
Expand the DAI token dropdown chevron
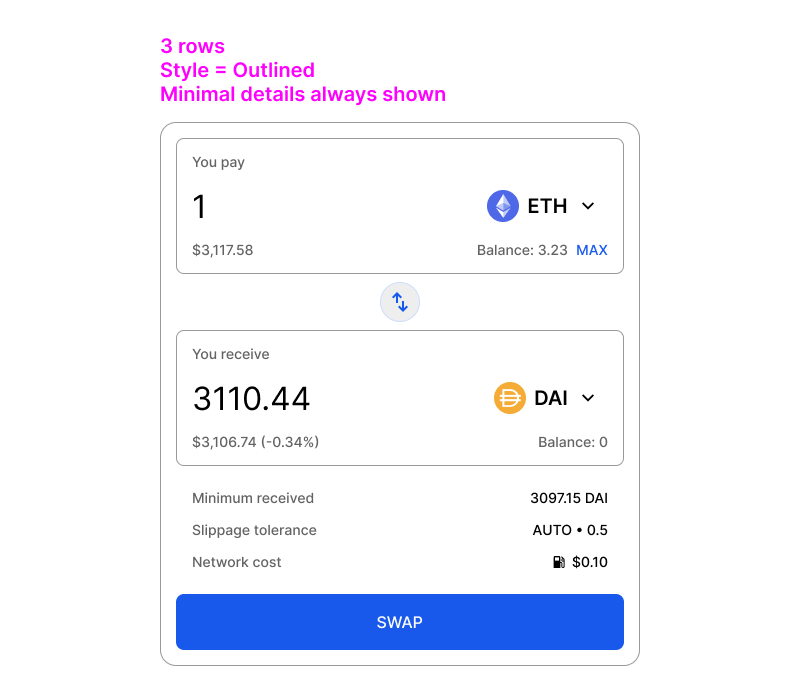[588, 398]
